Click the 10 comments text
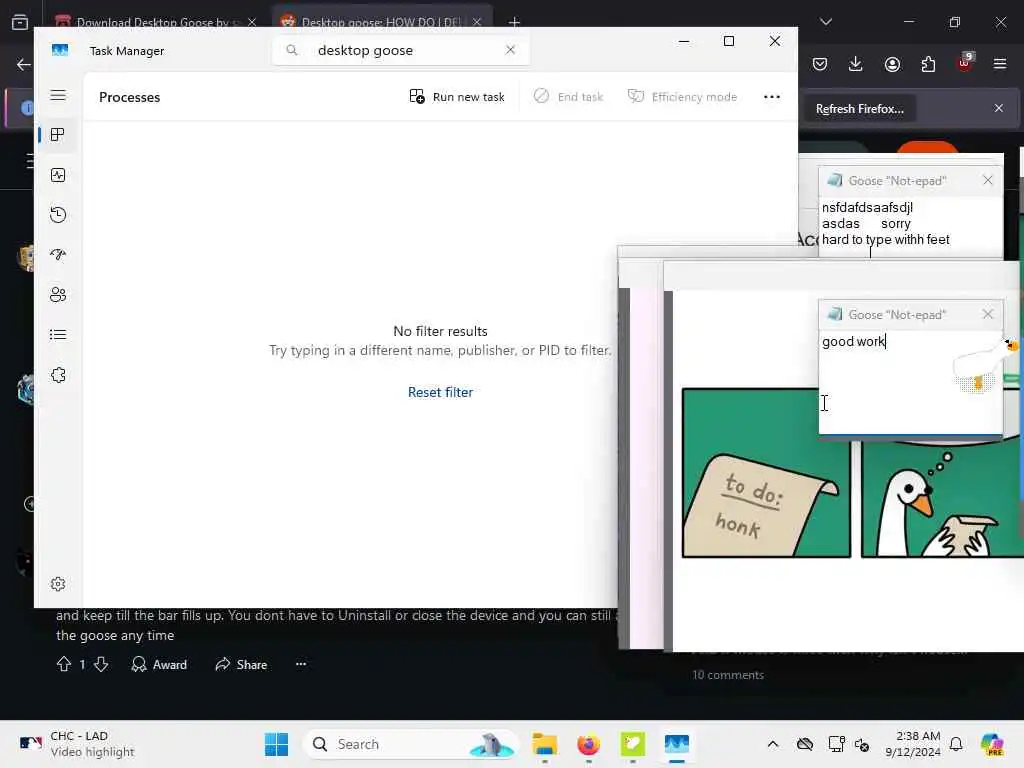The image size is (1024, 768). 728,675
